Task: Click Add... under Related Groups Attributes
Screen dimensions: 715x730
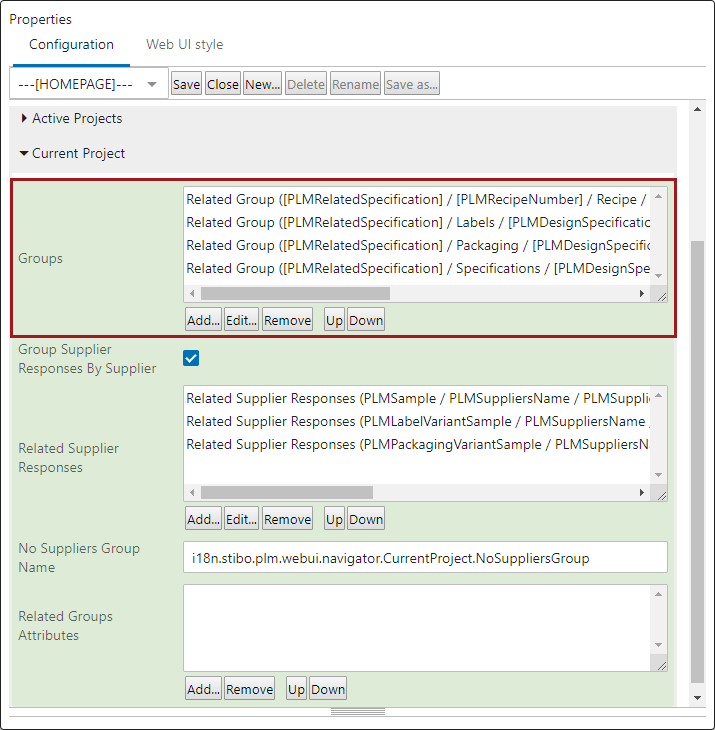Action: tap(203, 689)
